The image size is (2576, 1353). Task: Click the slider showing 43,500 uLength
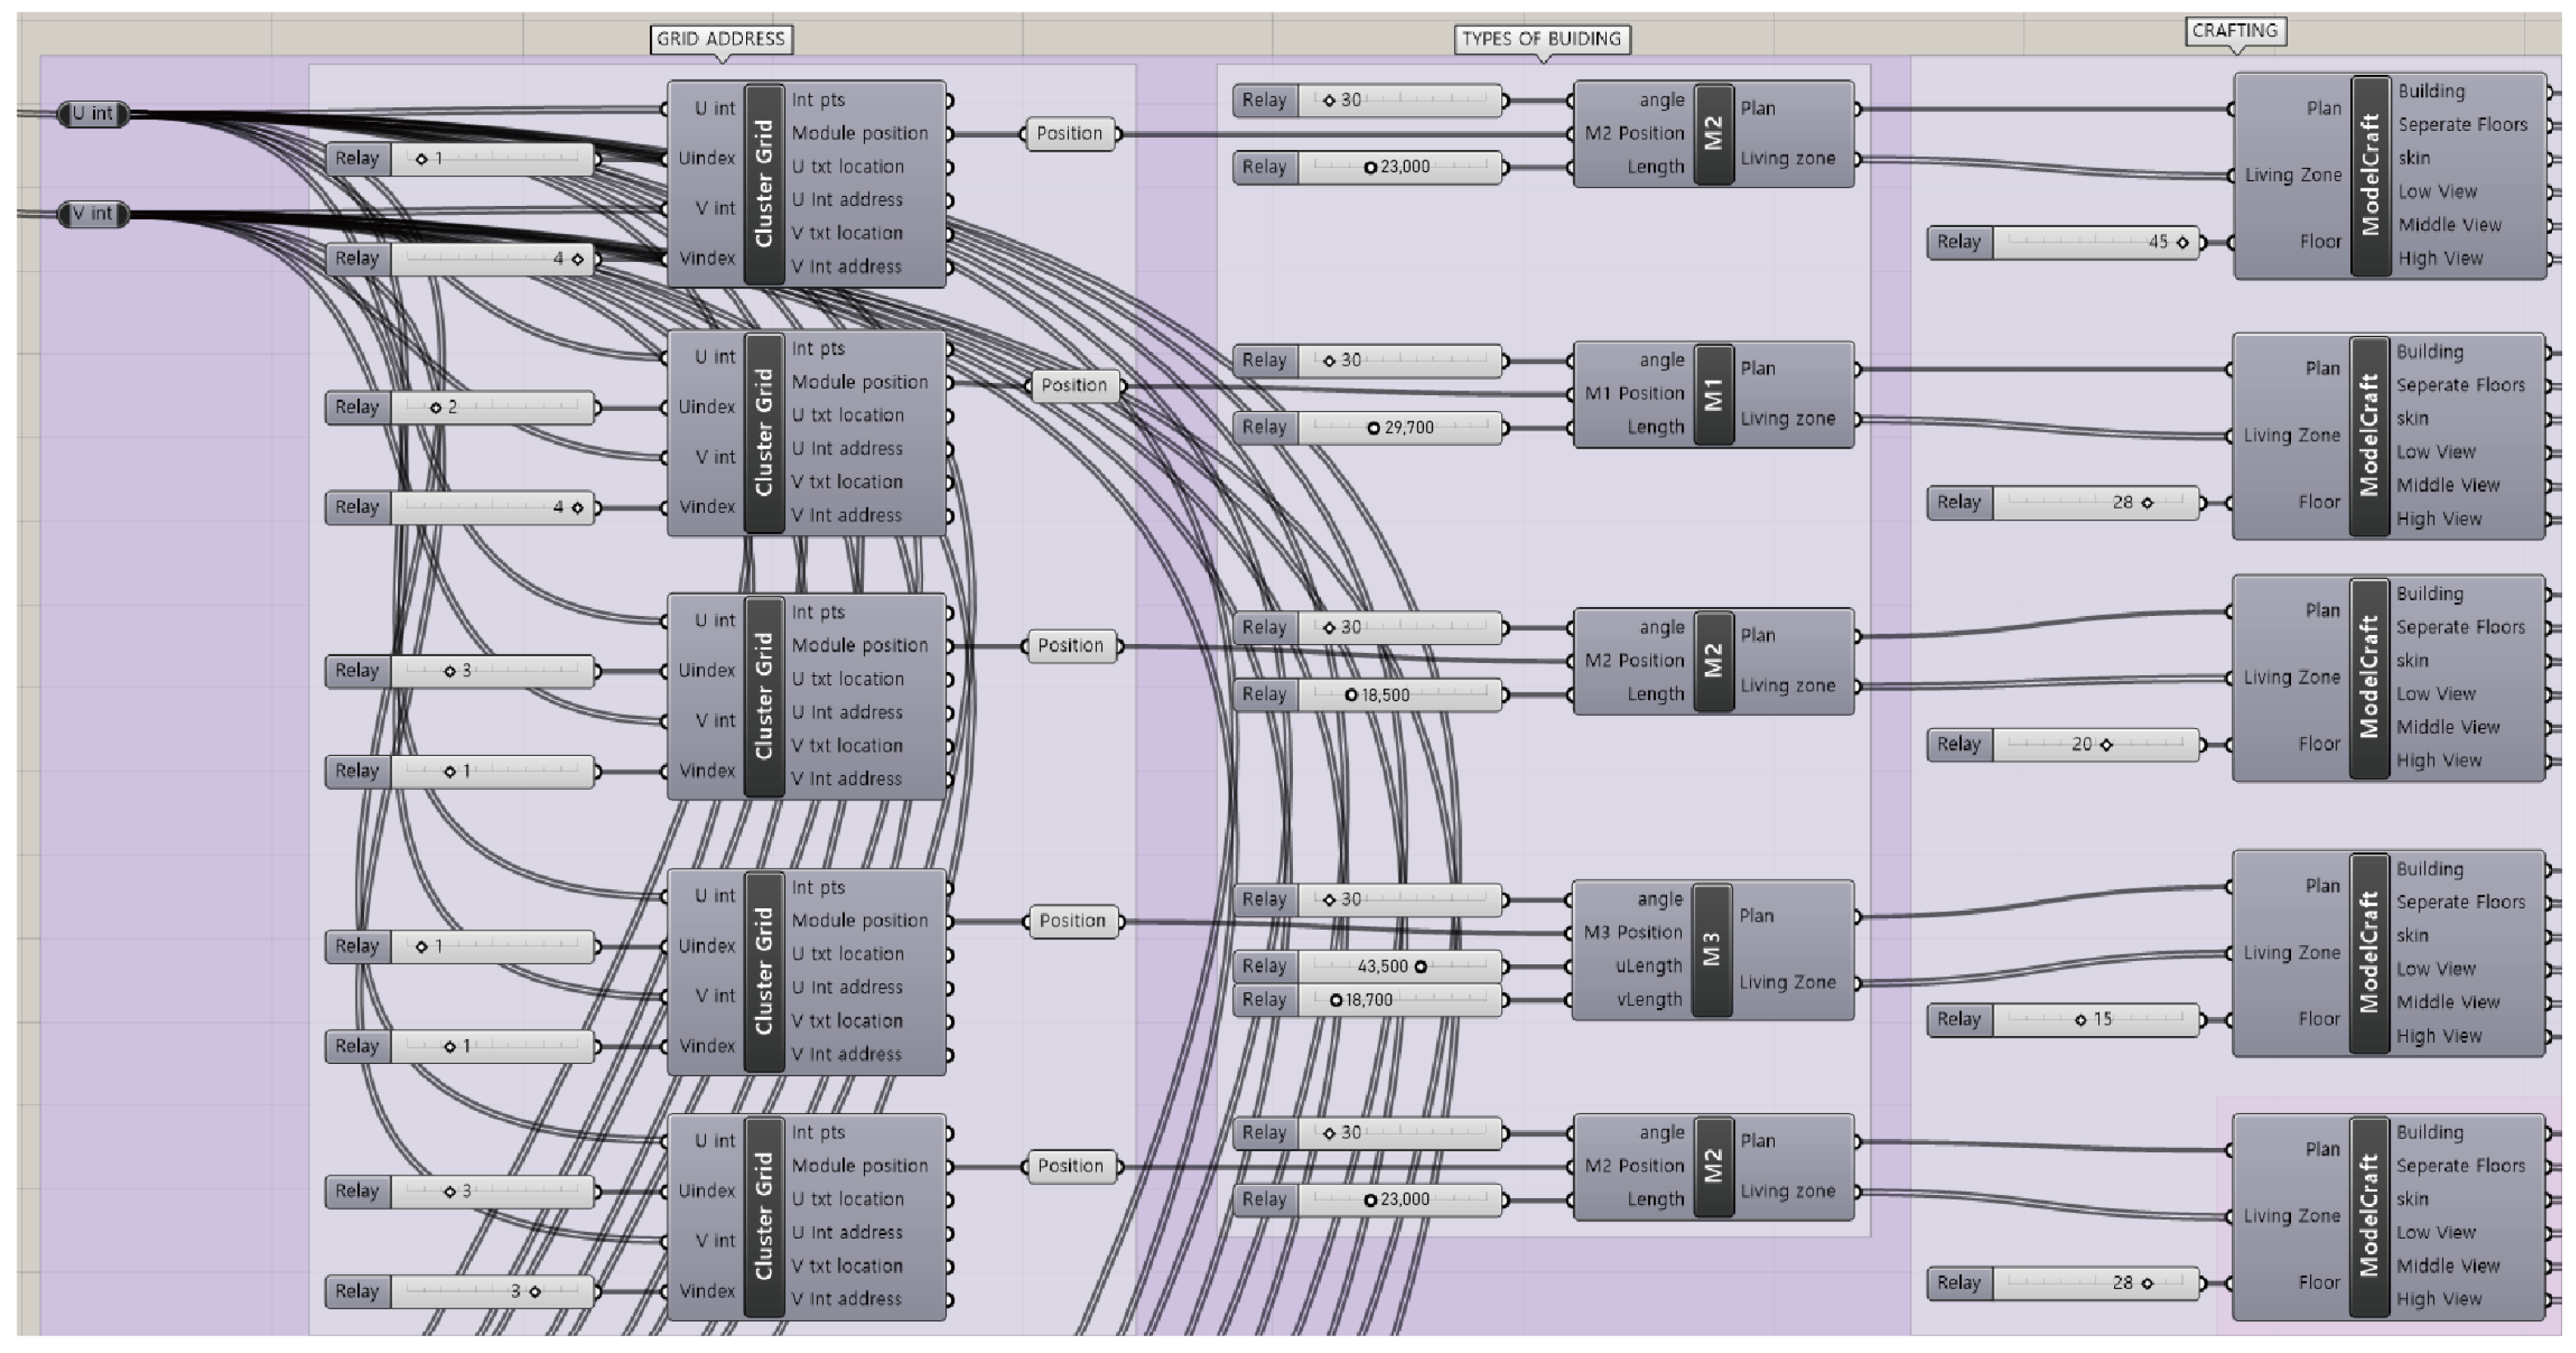point(1399,966)
